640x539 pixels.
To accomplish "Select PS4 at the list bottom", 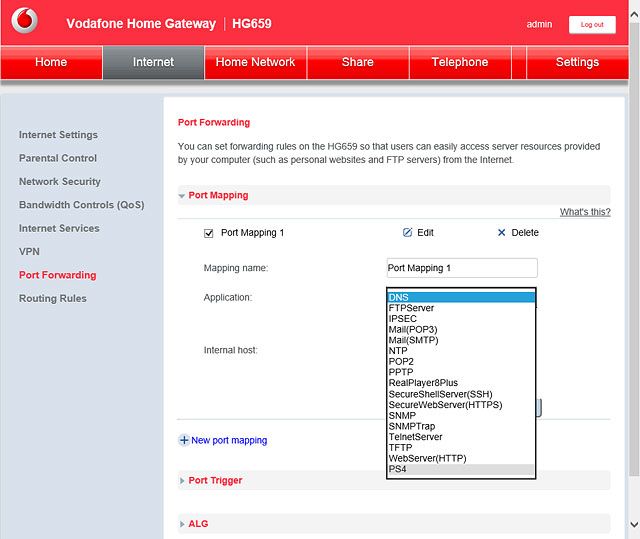I will click(460, 469).
